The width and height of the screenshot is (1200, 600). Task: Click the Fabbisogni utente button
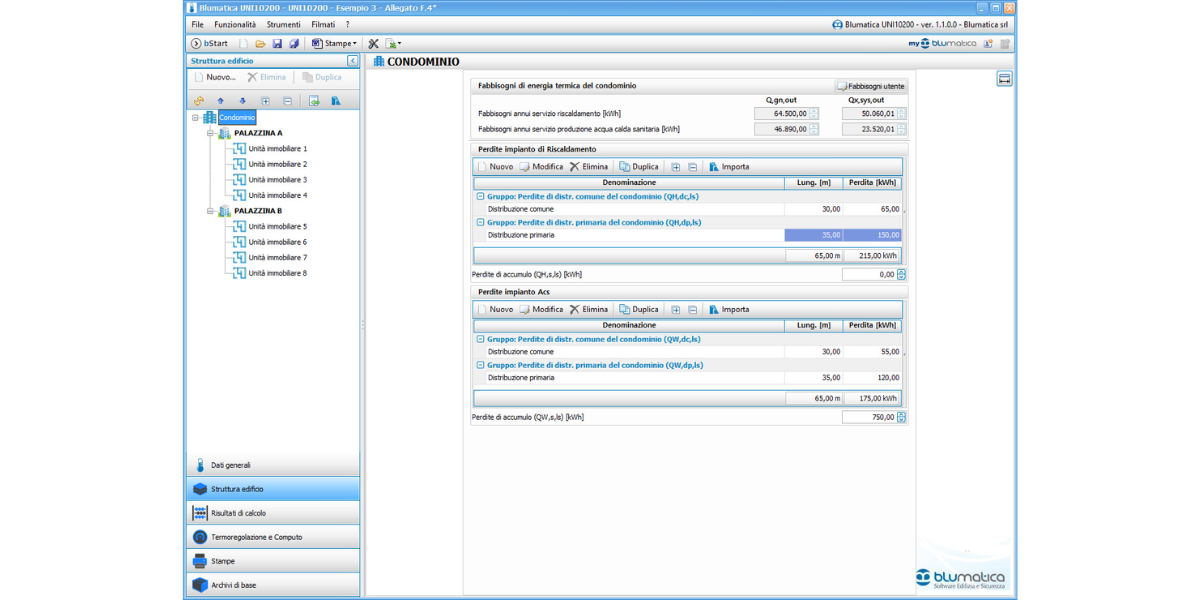tap(870, 86)
